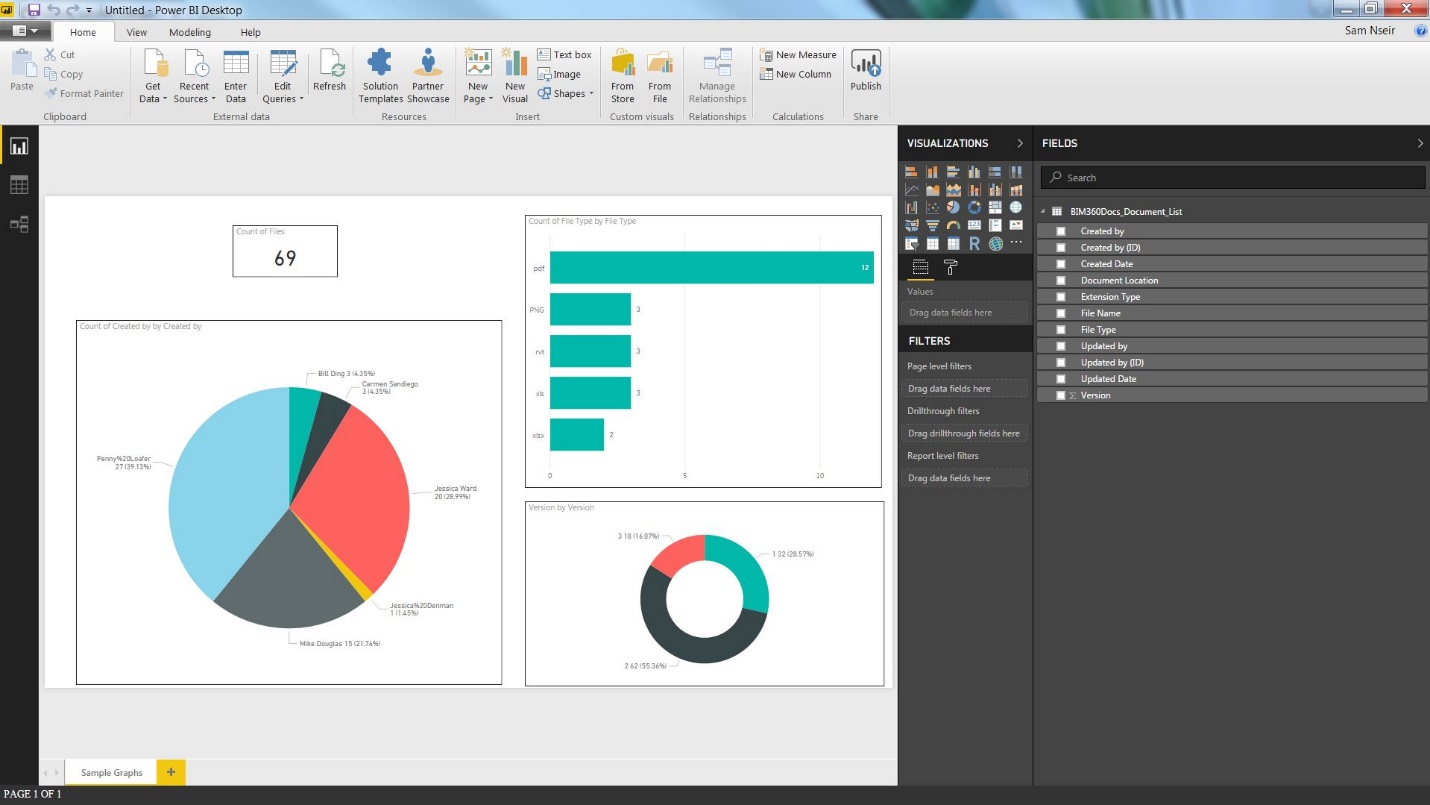Select the map visualization globe icon
1430x805 pixels.
tap(1016, 208)
